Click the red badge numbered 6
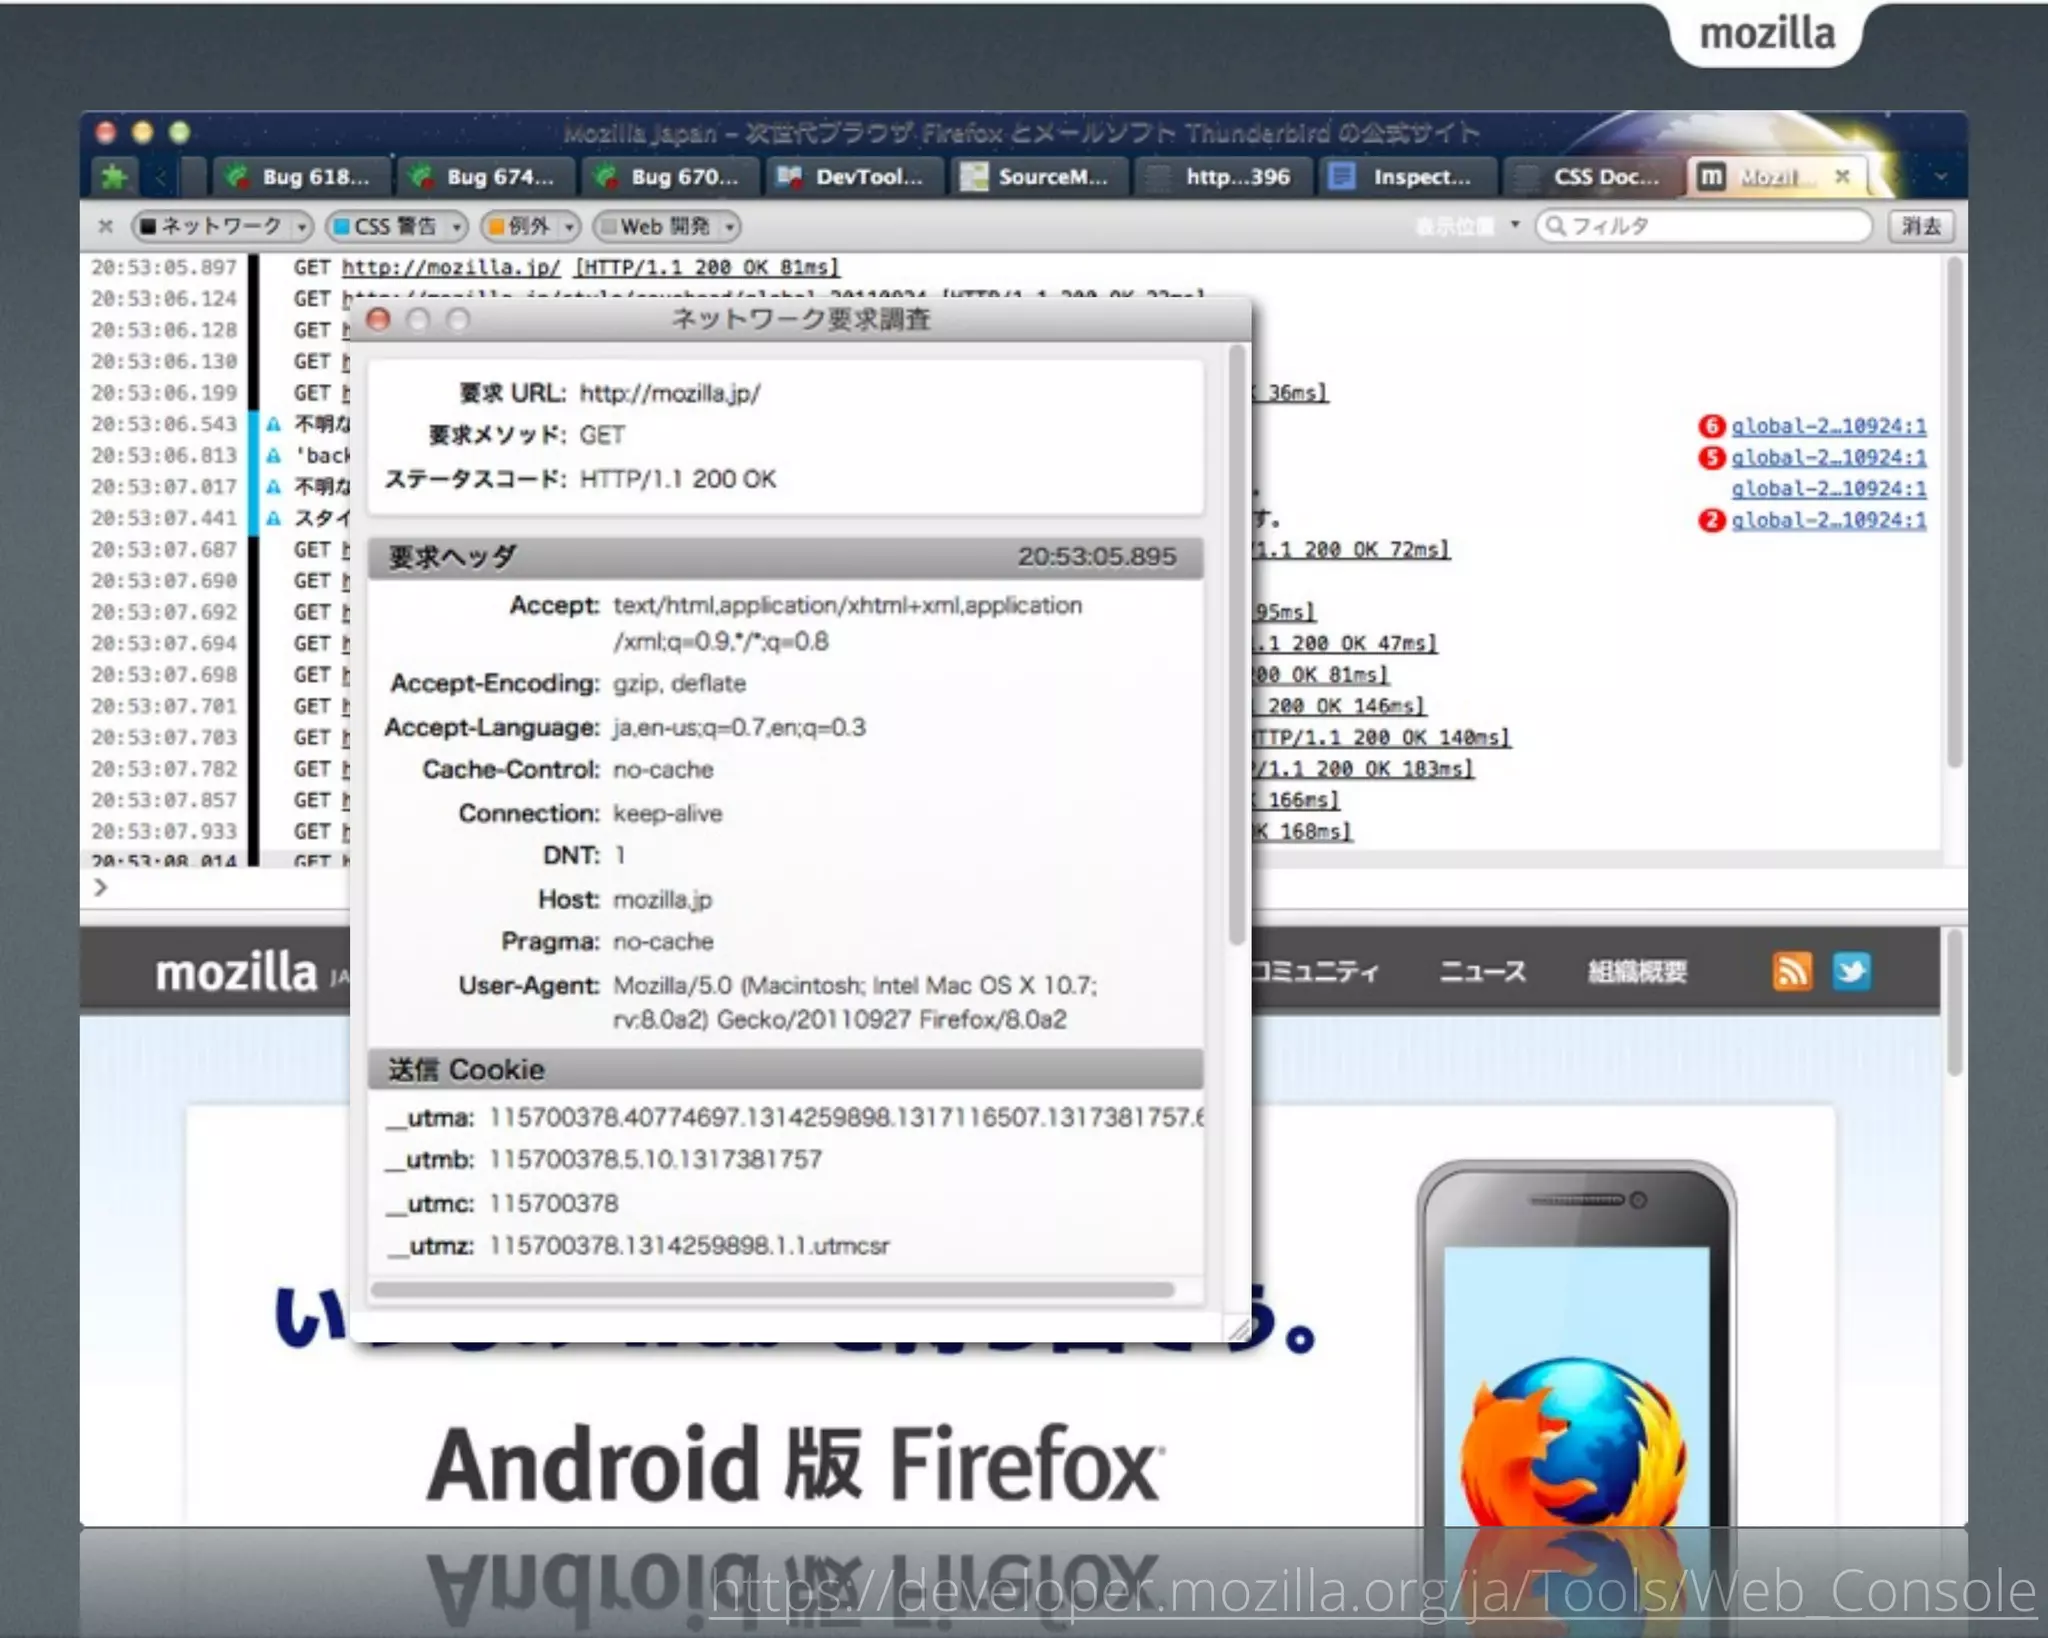 point(1712,426)
